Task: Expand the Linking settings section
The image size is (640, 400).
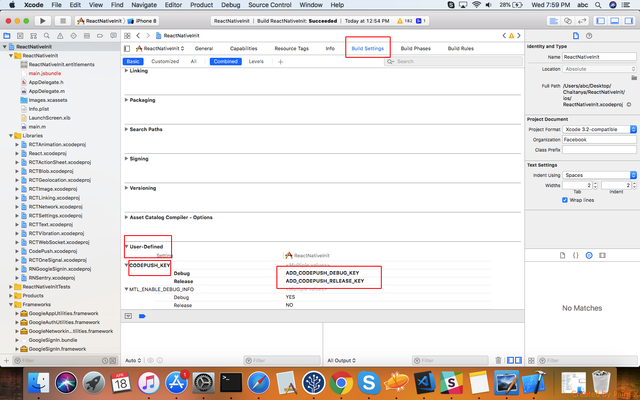Action: tap(126, 71)
